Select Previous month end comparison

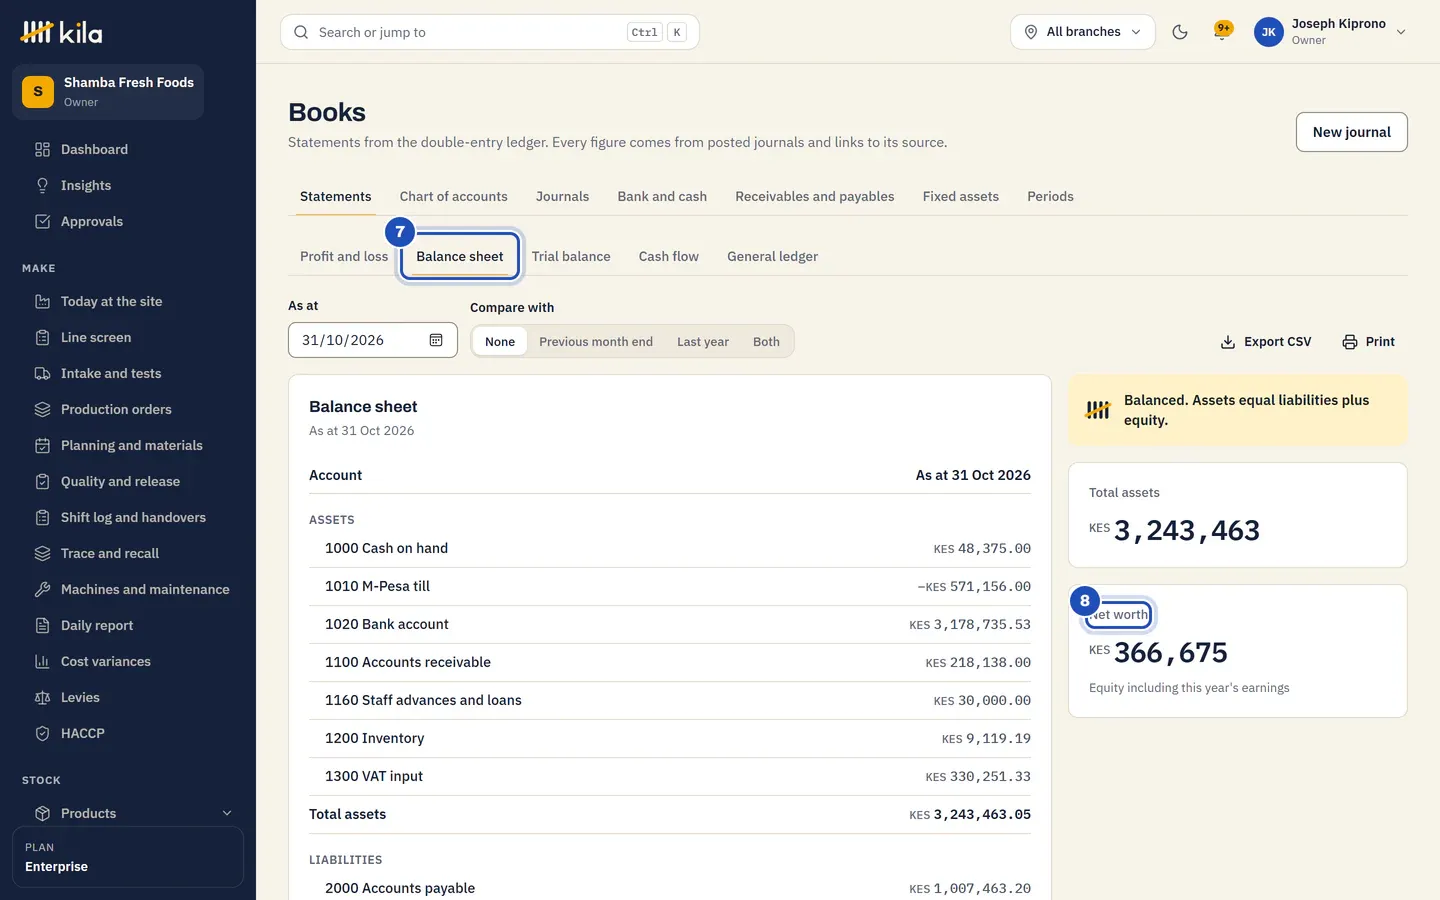pyautogui.click(x=596, y=342)
